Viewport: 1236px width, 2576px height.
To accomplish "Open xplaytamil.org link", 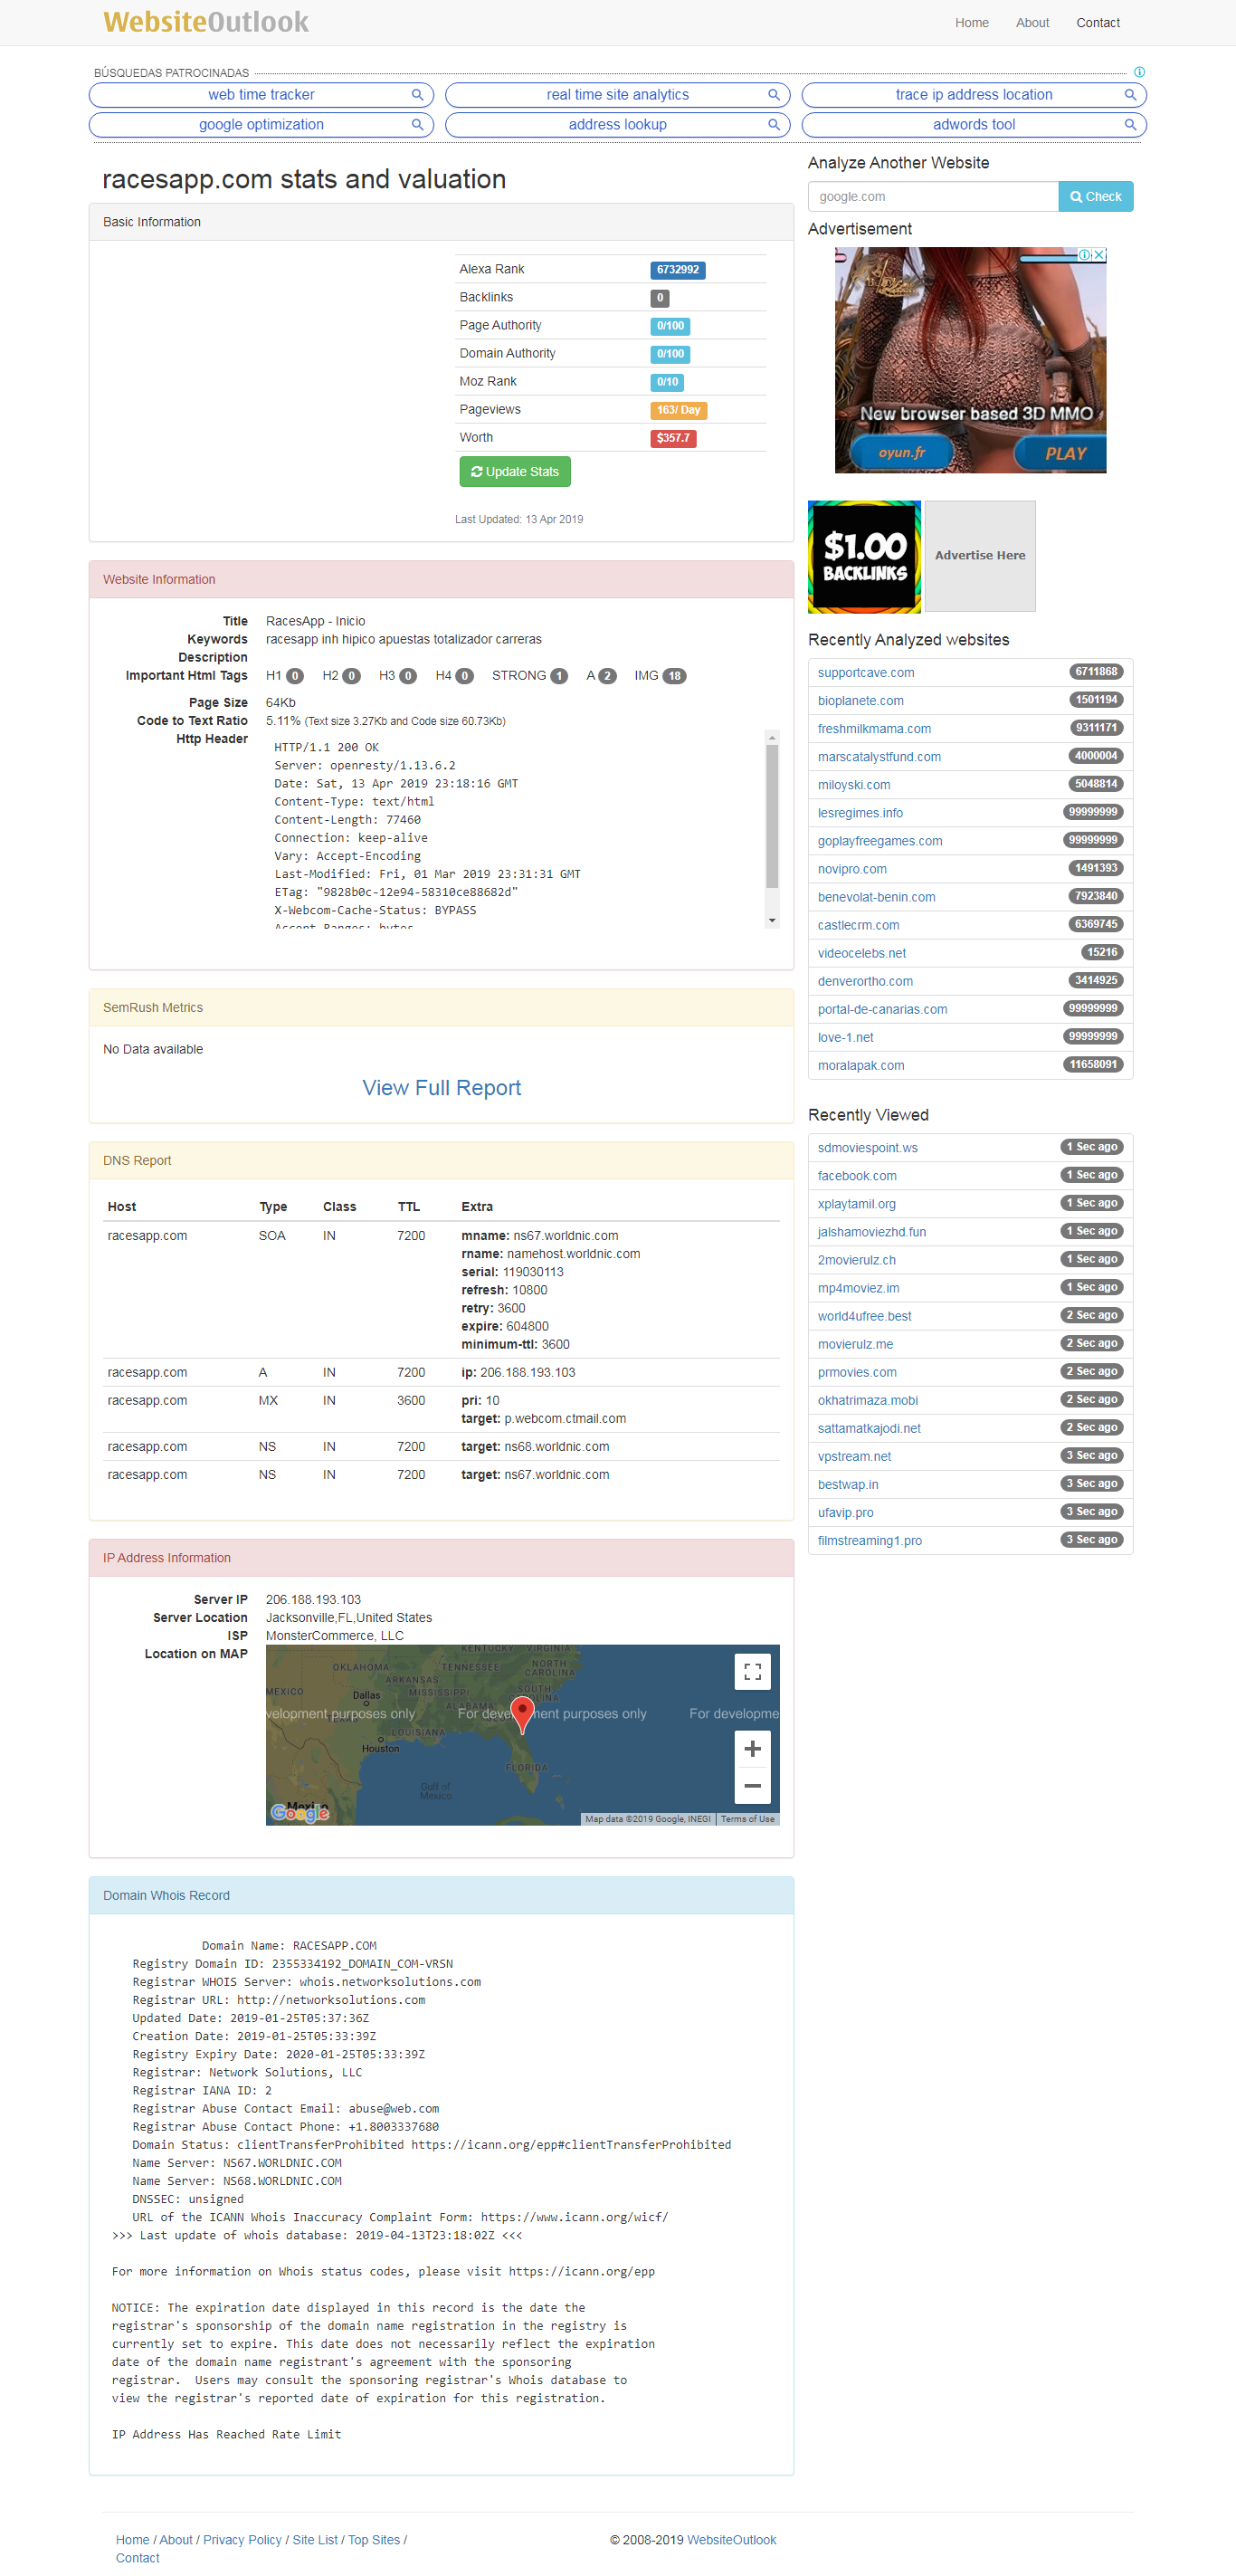I will click(856, 1204).
